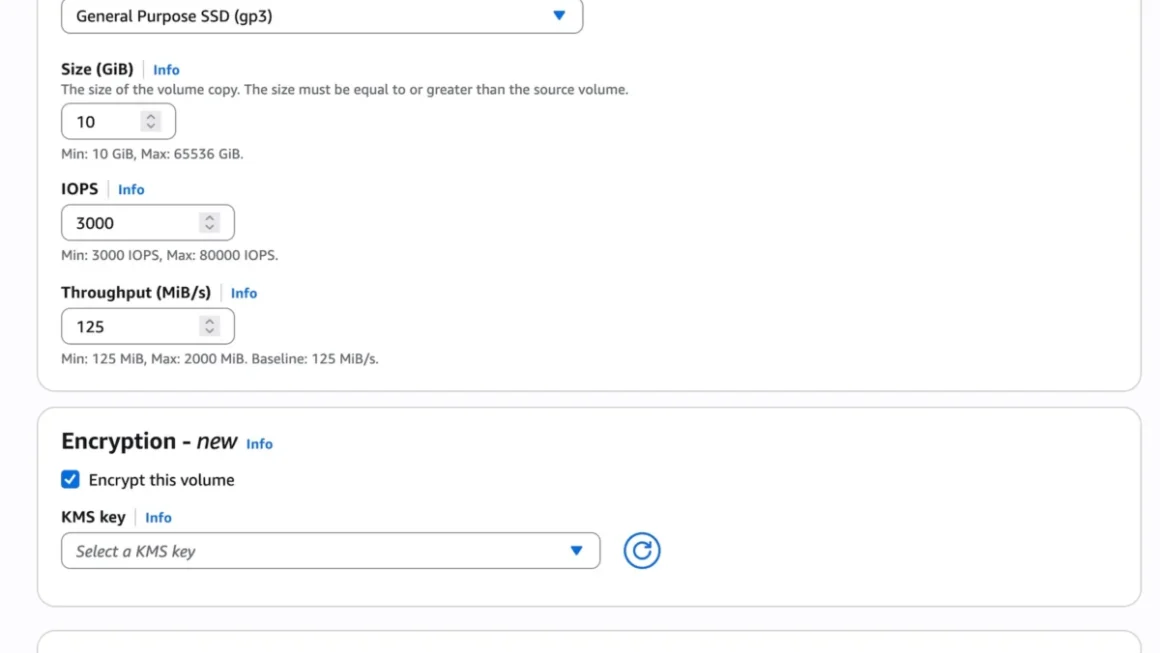The image size is (1160, 653).
Task: Click the 'Encrypt this volume' label text
Action: 161,480
